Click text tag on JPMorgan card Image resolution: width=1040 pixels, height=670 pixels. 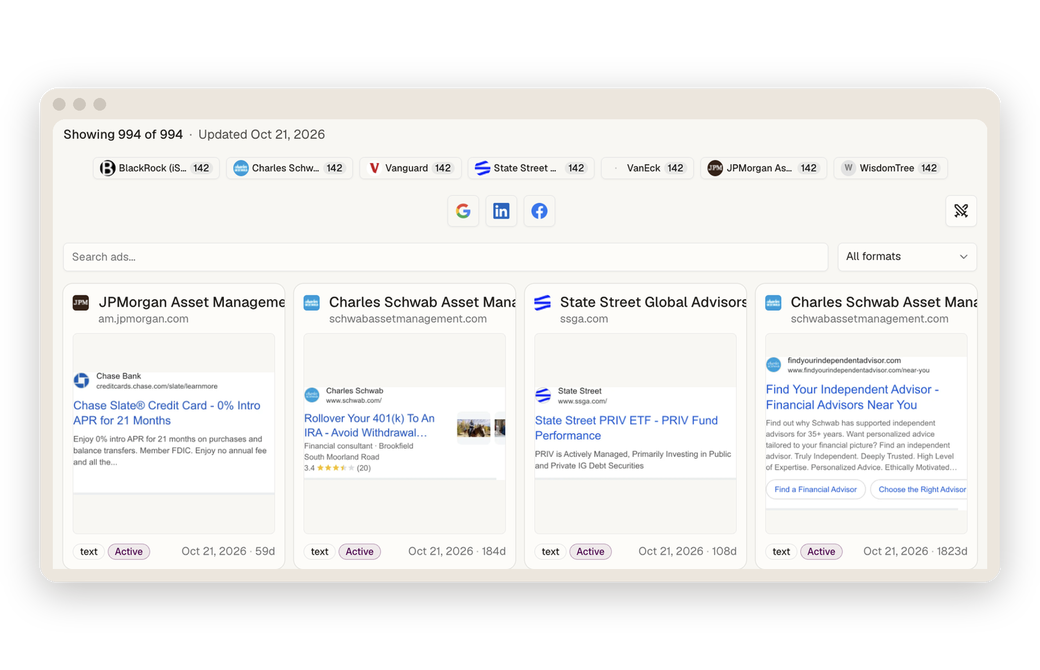(x=88, y=551)
